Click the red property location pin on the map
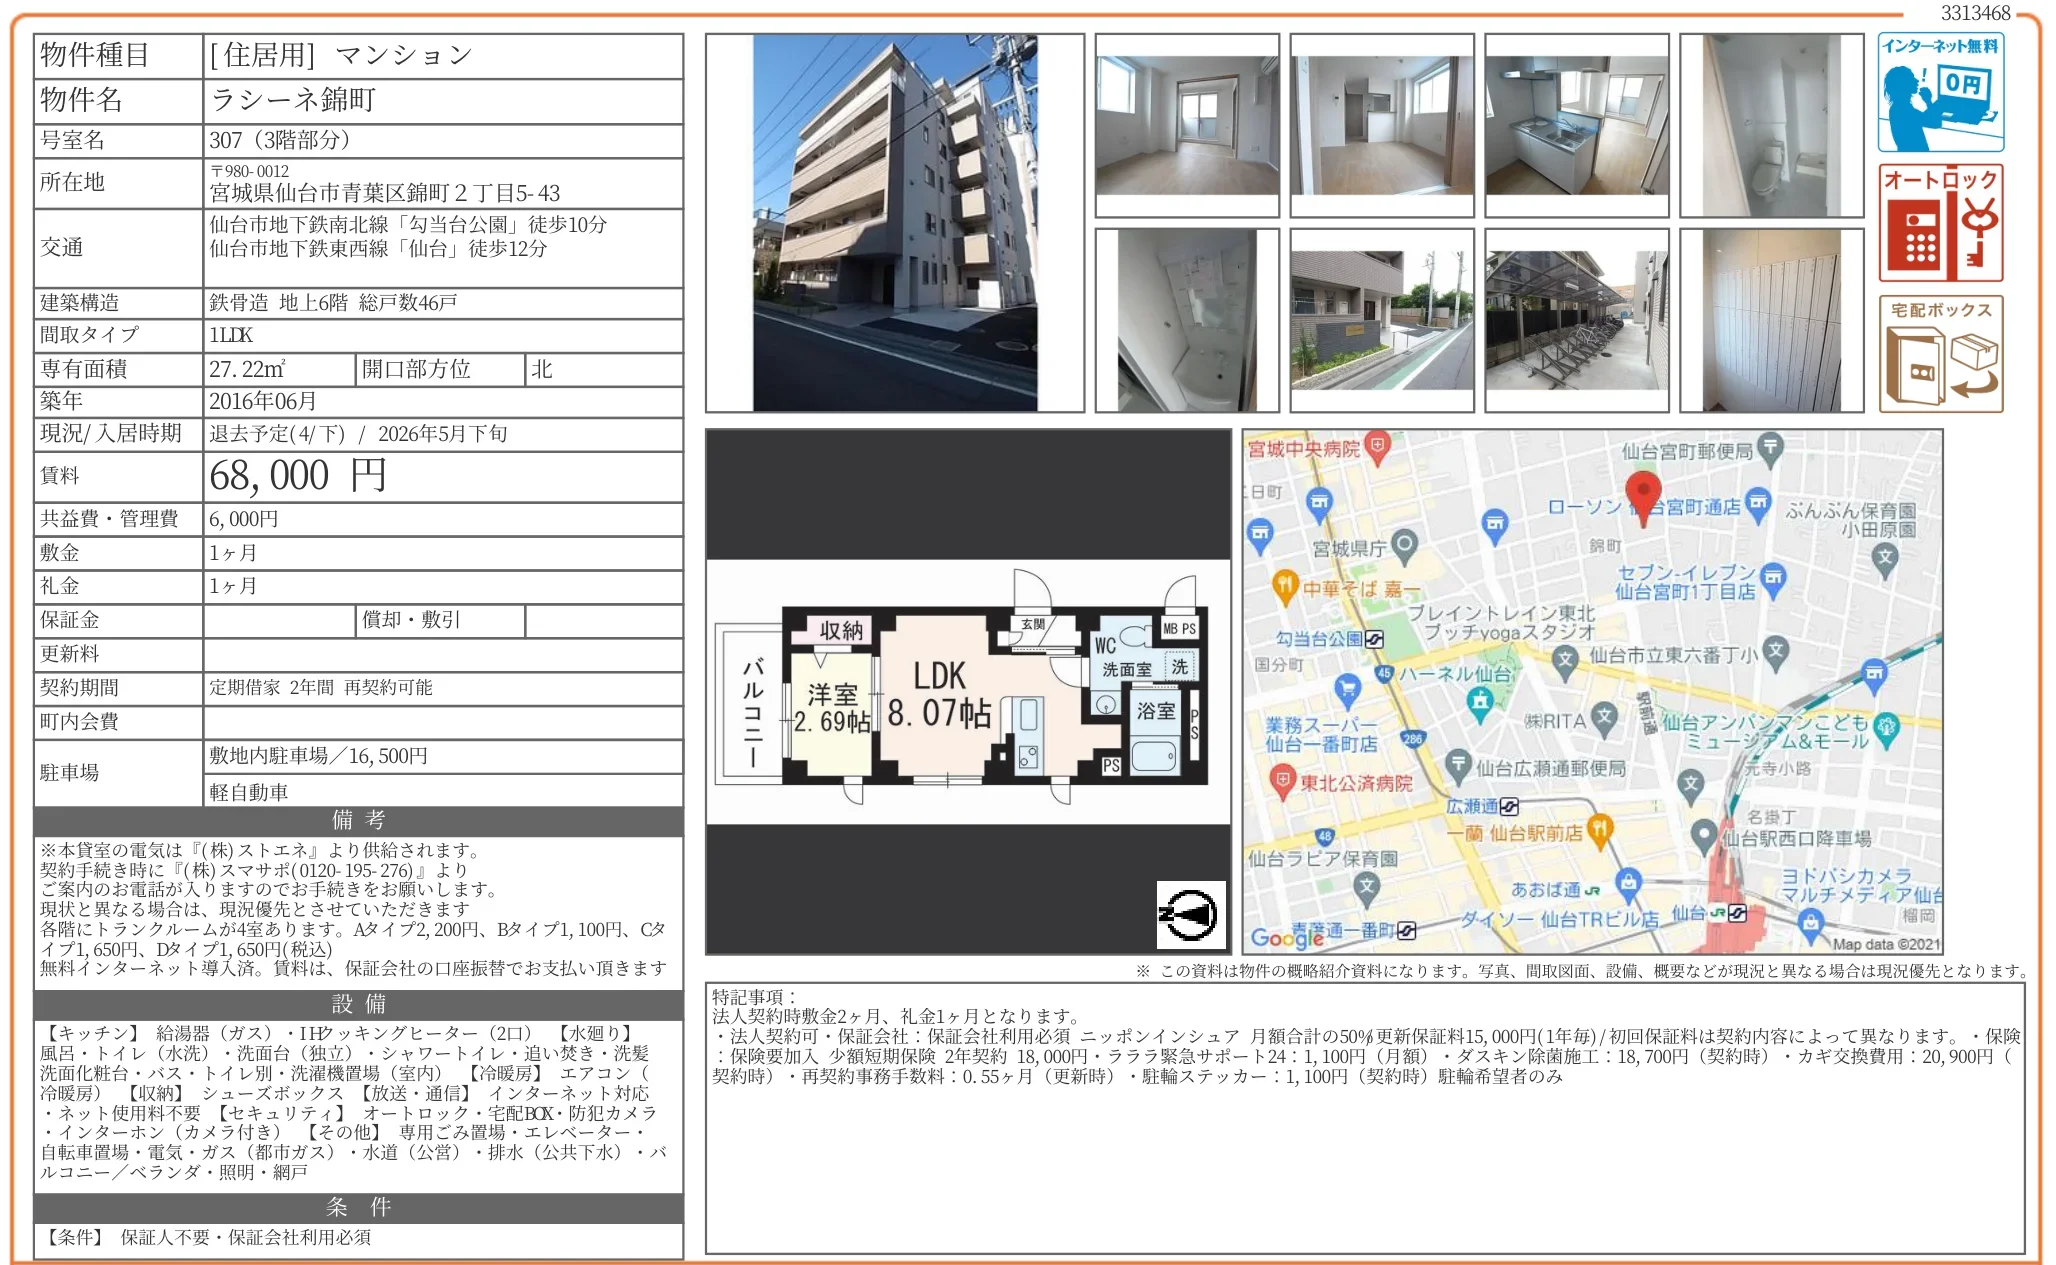This screenshot has height=1265, width=2056. (x=1645, y=493)
